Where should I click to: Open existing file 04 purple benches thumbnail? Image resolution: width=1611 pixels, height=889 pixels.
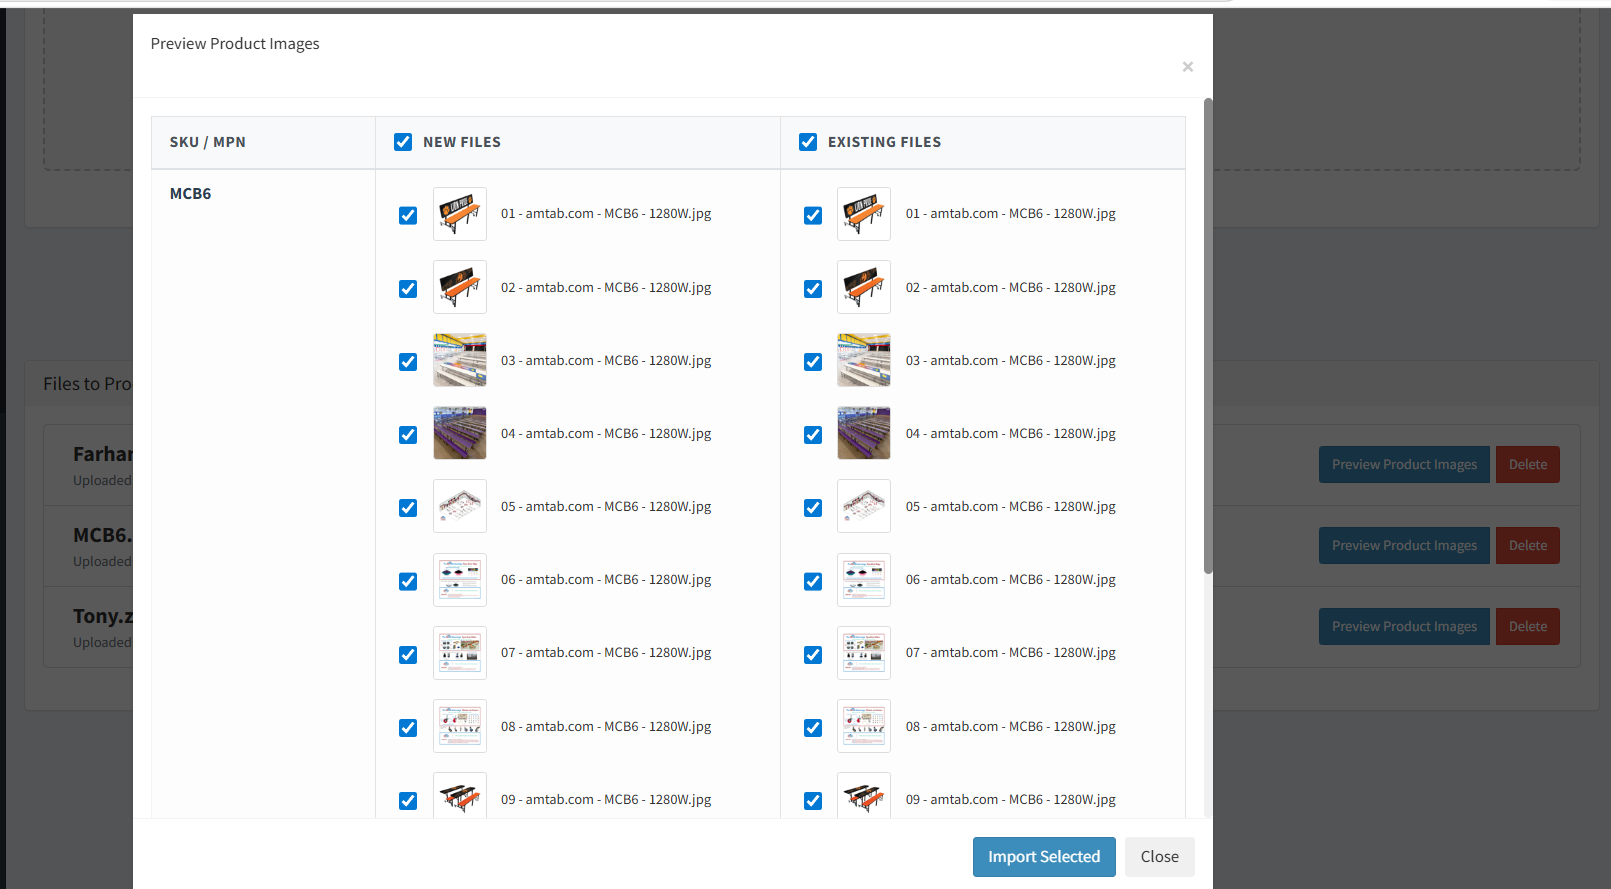click(864, 433)
